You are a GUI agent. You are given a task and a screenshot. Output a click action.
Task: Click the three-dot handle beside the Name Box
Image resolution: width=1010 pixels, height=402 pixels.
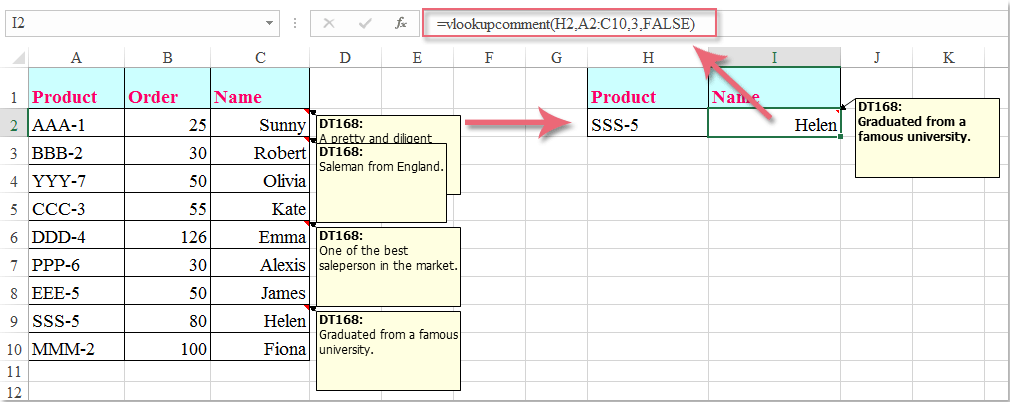coord(295,23)
